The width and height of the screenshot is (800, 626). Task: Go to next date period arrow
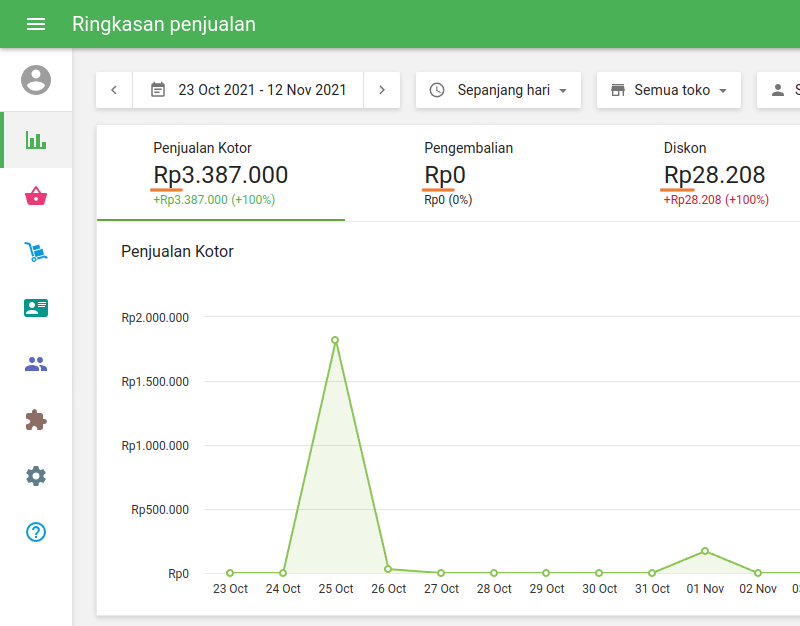pos(382,90)
